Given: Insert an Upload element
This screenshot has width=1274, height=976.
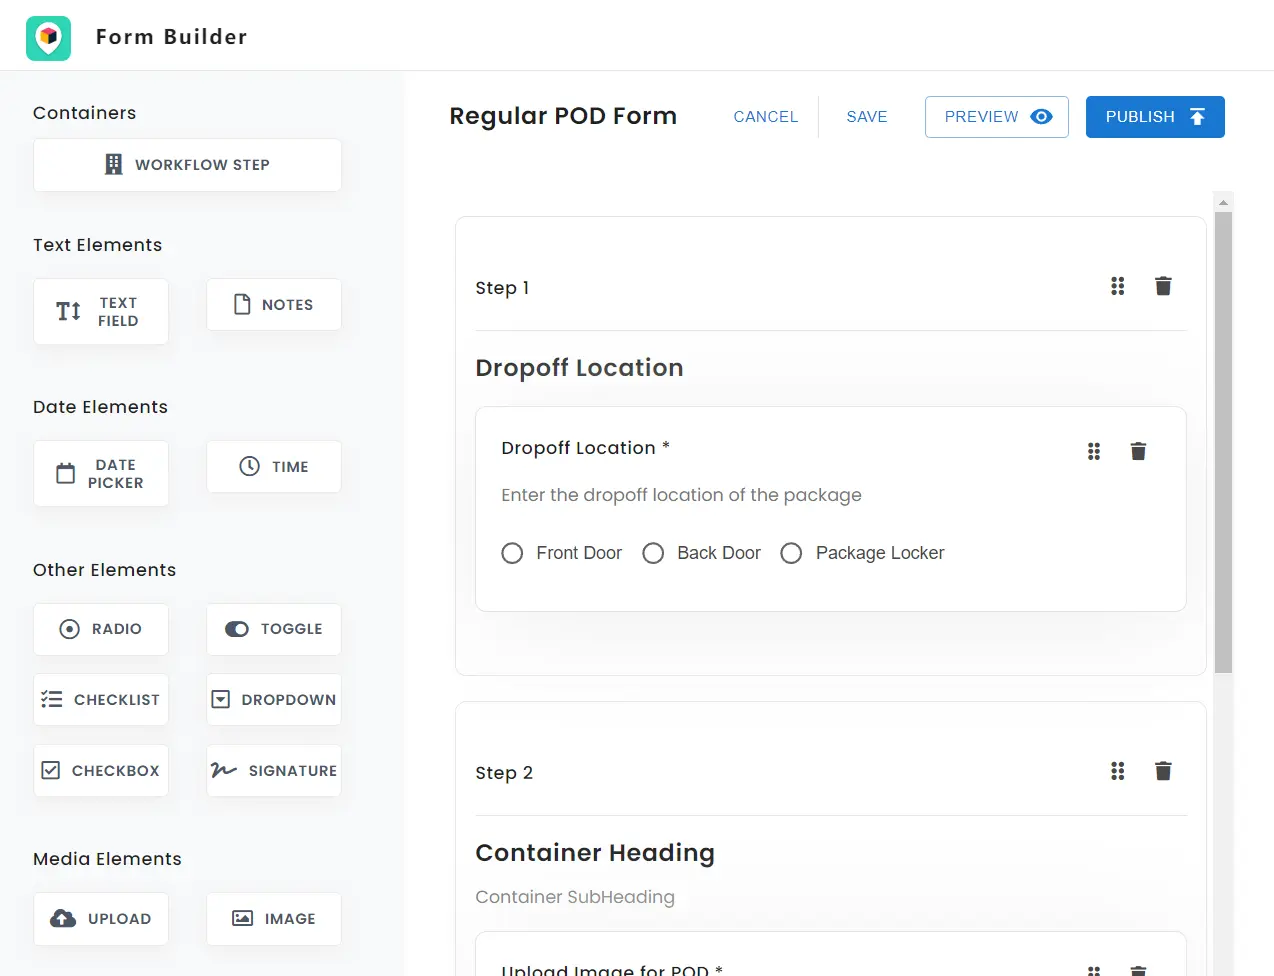Looking at the screenshot, I should click(100, 918).
